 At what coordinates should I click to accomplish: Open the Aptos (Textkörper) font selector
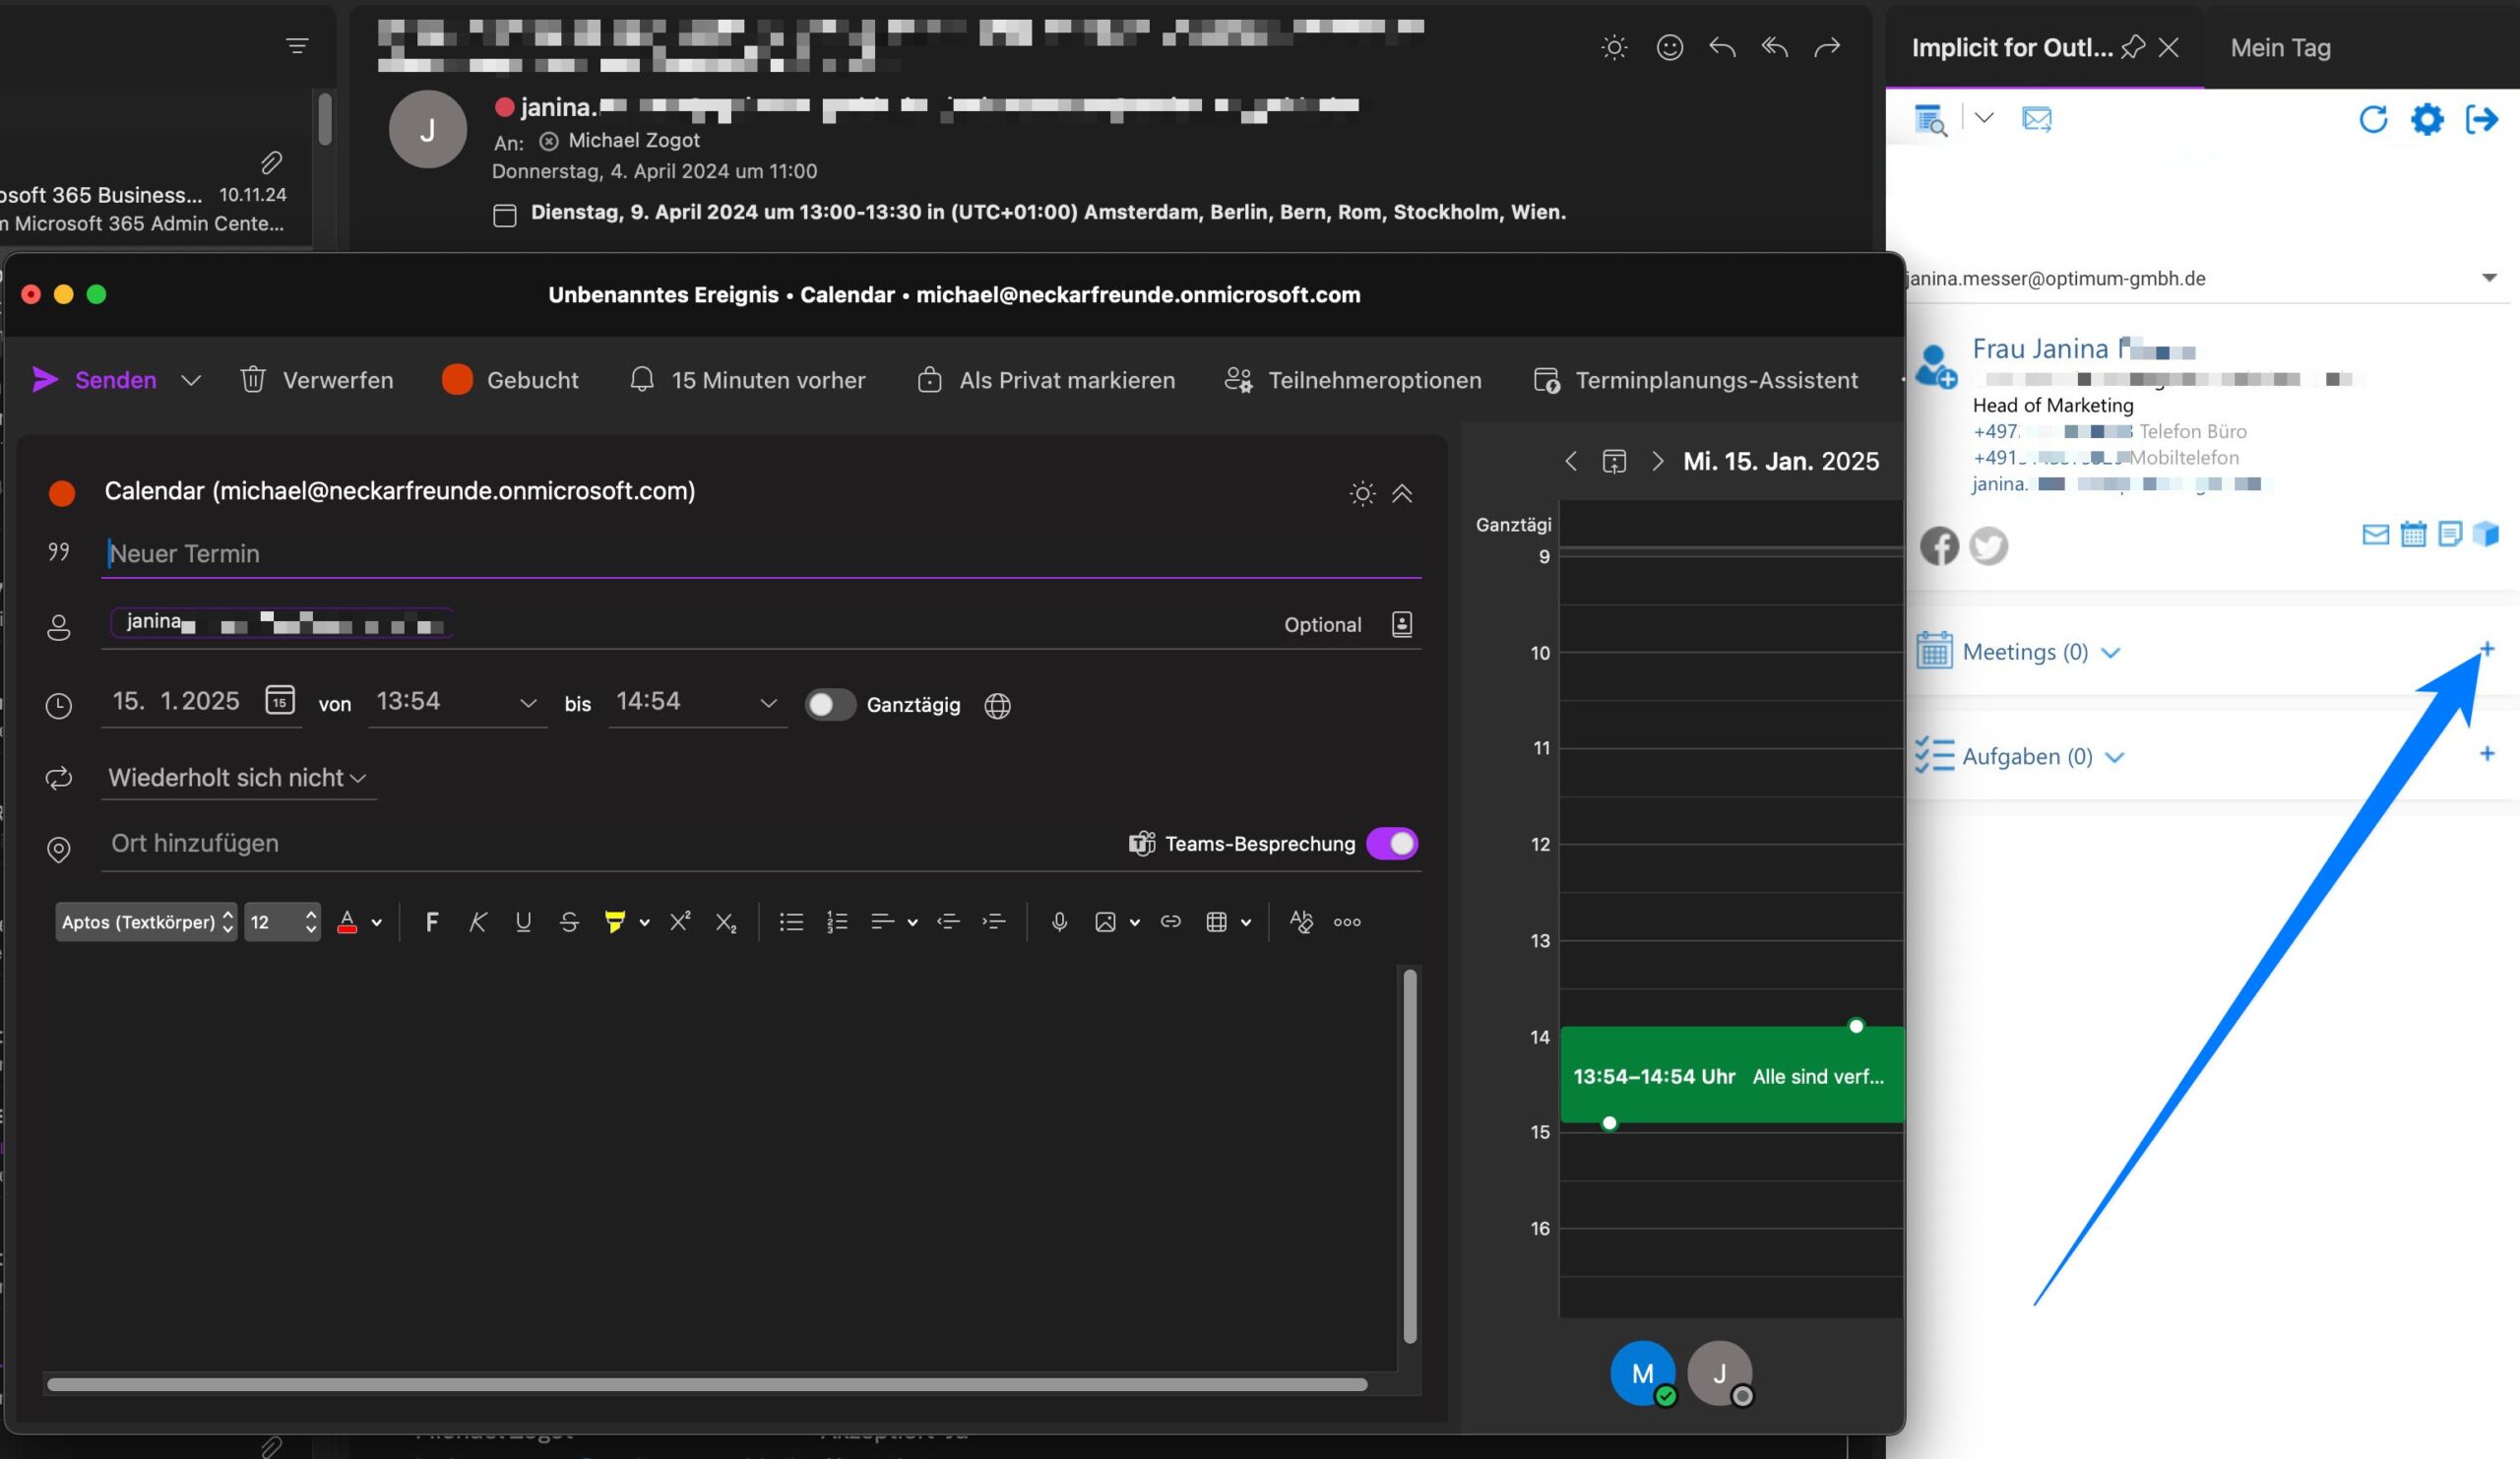(146, 922)
